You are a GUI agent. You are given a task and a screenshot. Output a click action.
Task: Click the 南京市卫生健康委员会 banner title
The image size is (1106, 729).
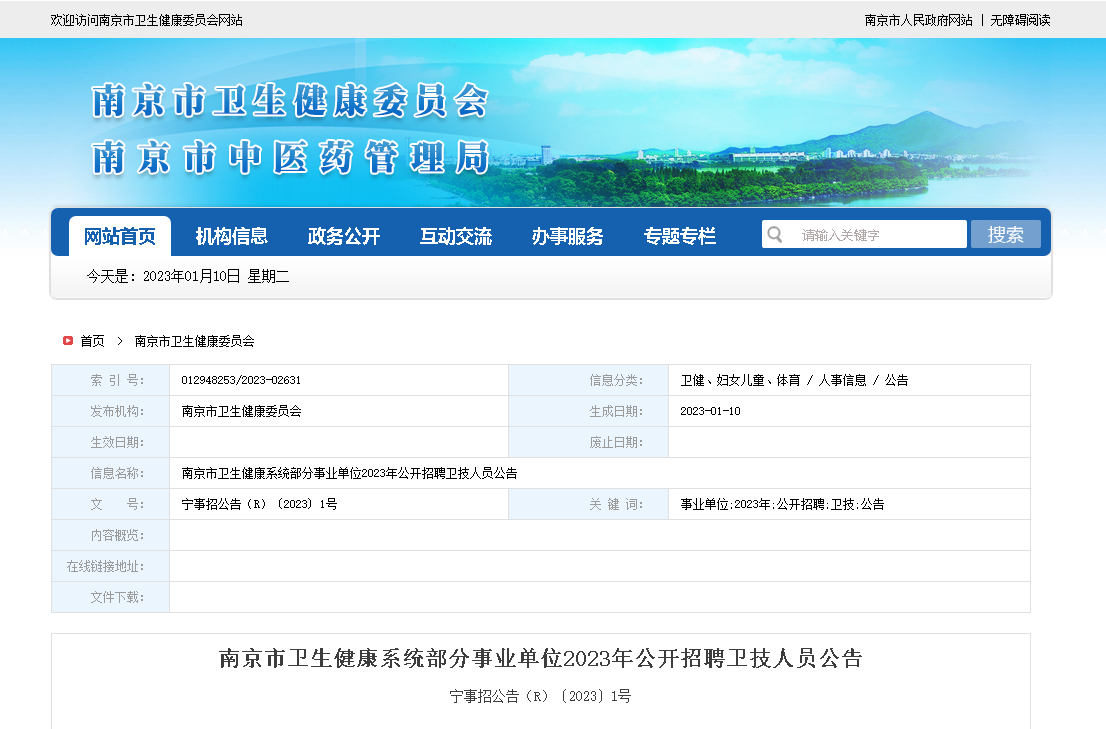tap(290, 101)
